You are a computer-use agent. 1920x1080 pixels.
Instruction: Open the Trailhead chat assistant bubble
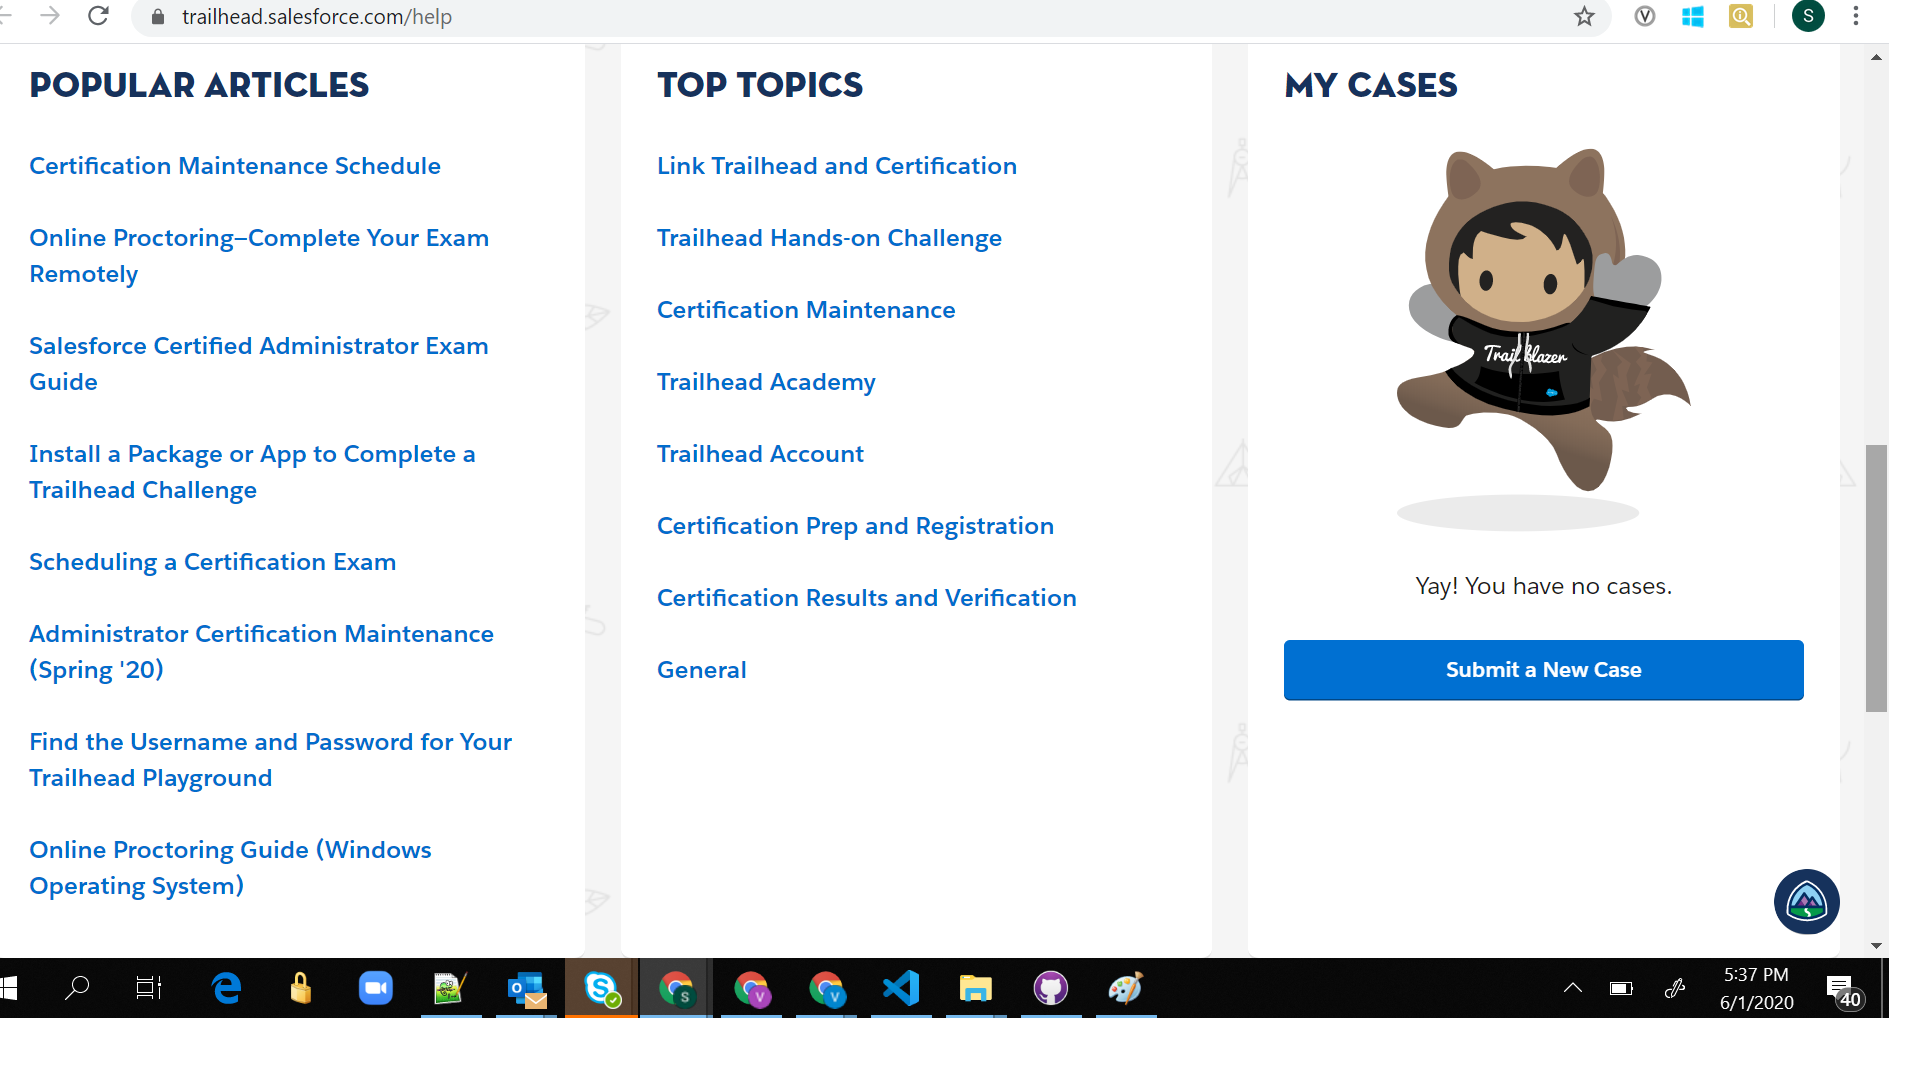pyautogui.click(x=1806, y=901)
